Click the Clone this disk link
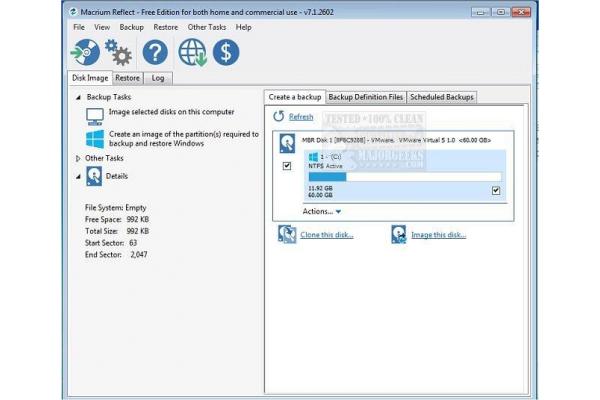The width and height of the screenshot is (600, 400). pyautogui.click(x=326, y=235)
